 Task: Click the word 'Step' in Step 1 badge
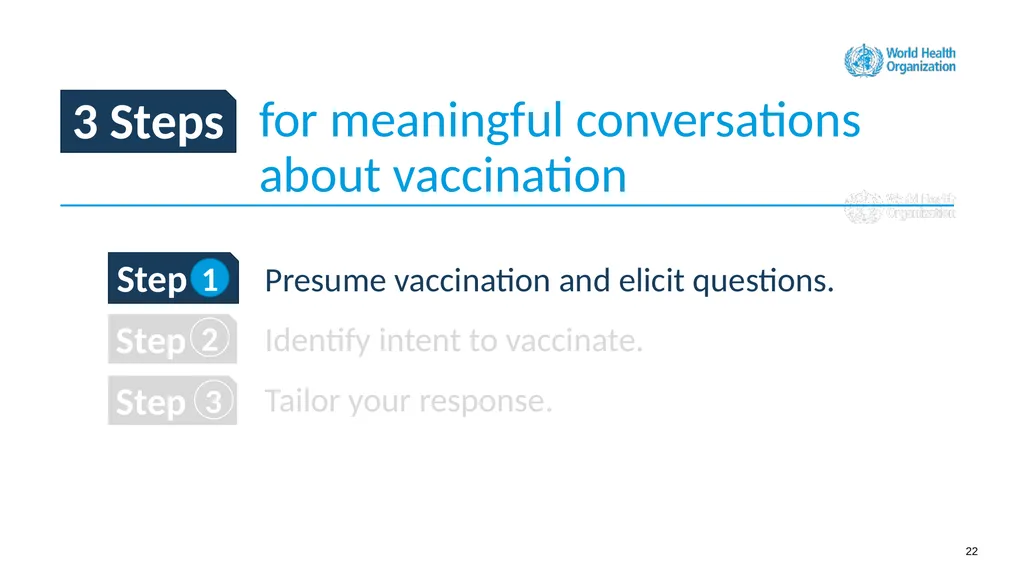(x=152, y=280)
